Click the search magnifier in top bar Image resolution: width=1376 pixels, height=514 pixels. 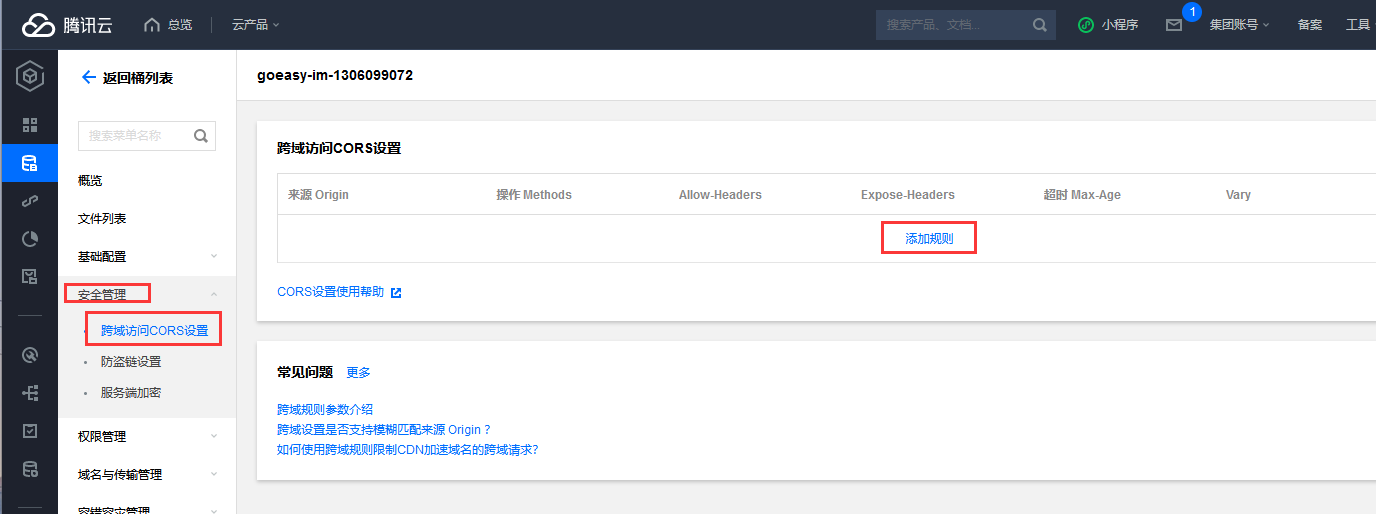(x=1040, y=25)
